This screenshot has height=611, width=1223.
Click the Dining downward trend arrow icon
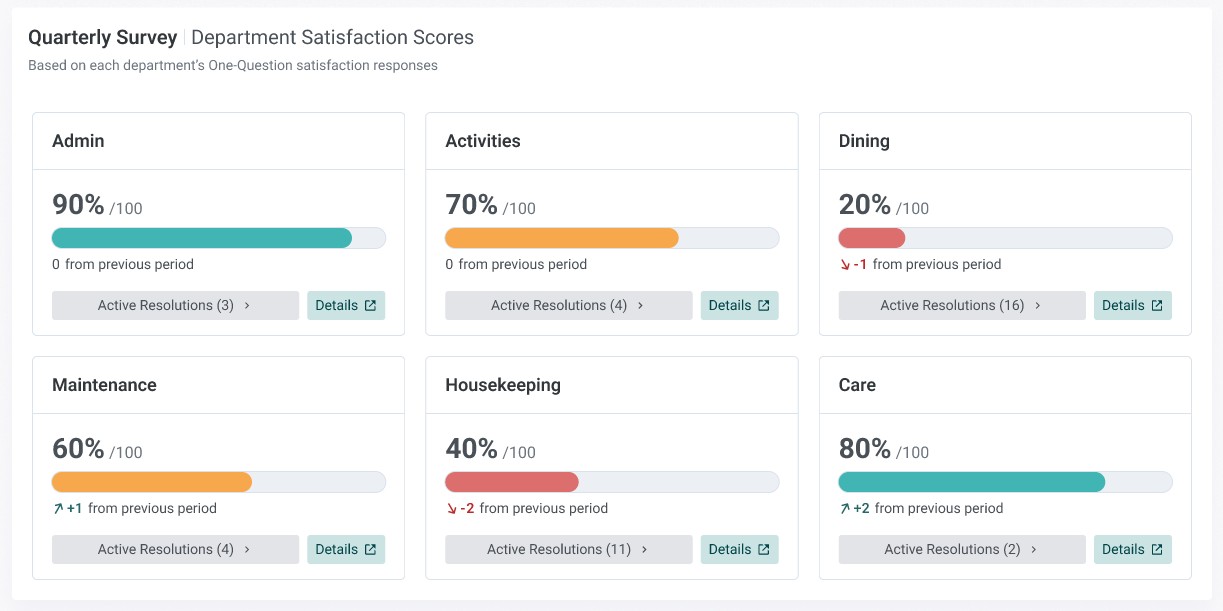click(845, 265)
